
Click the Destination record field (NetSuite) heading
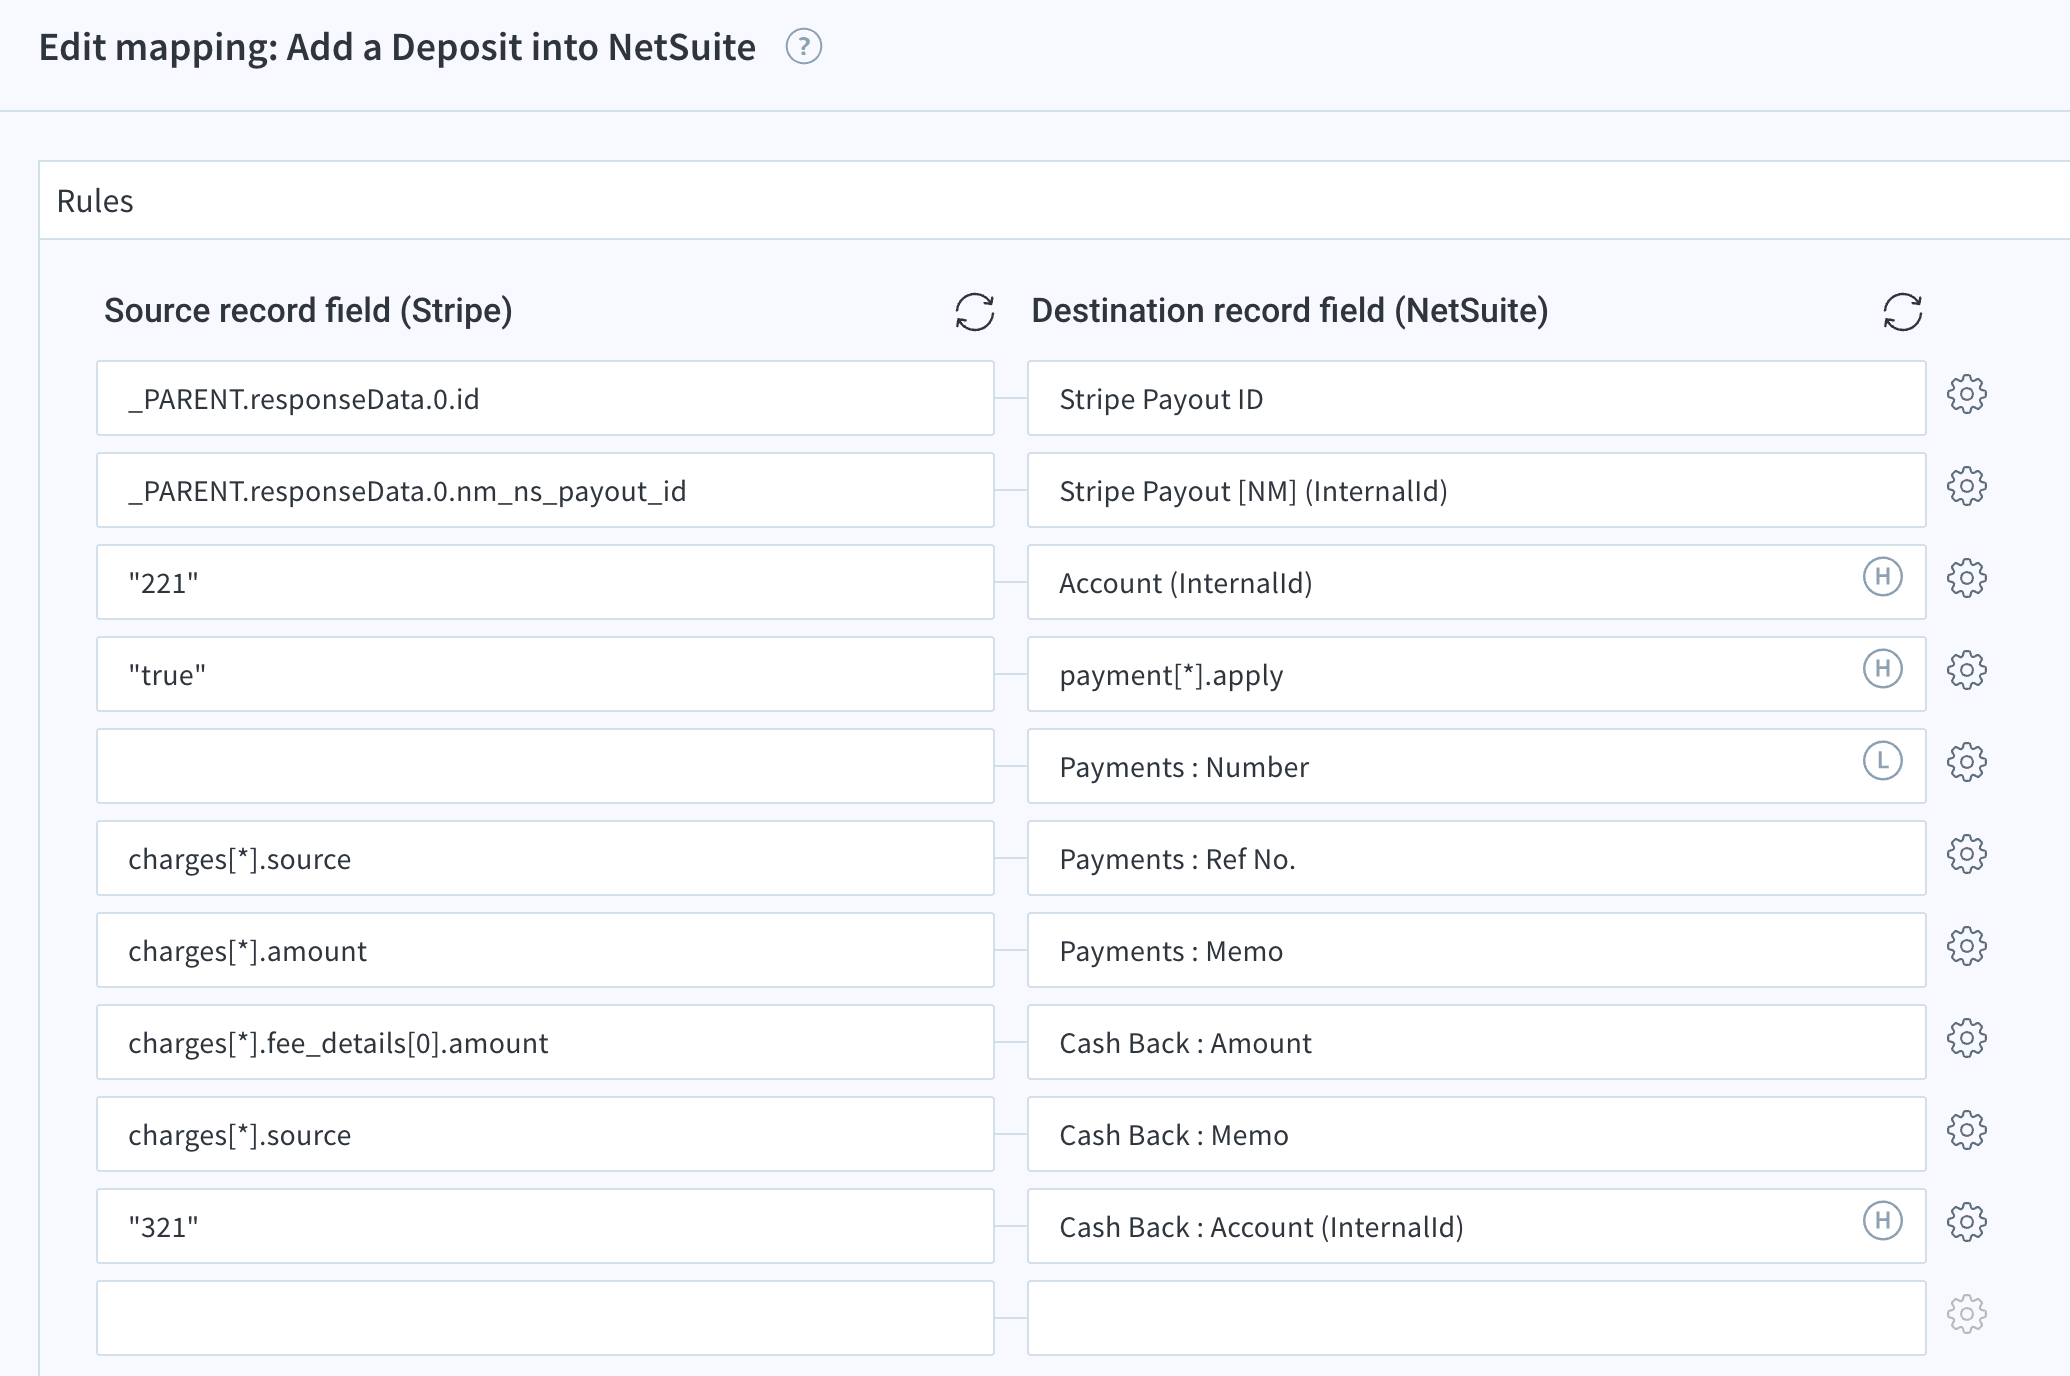pos(1289,311)
